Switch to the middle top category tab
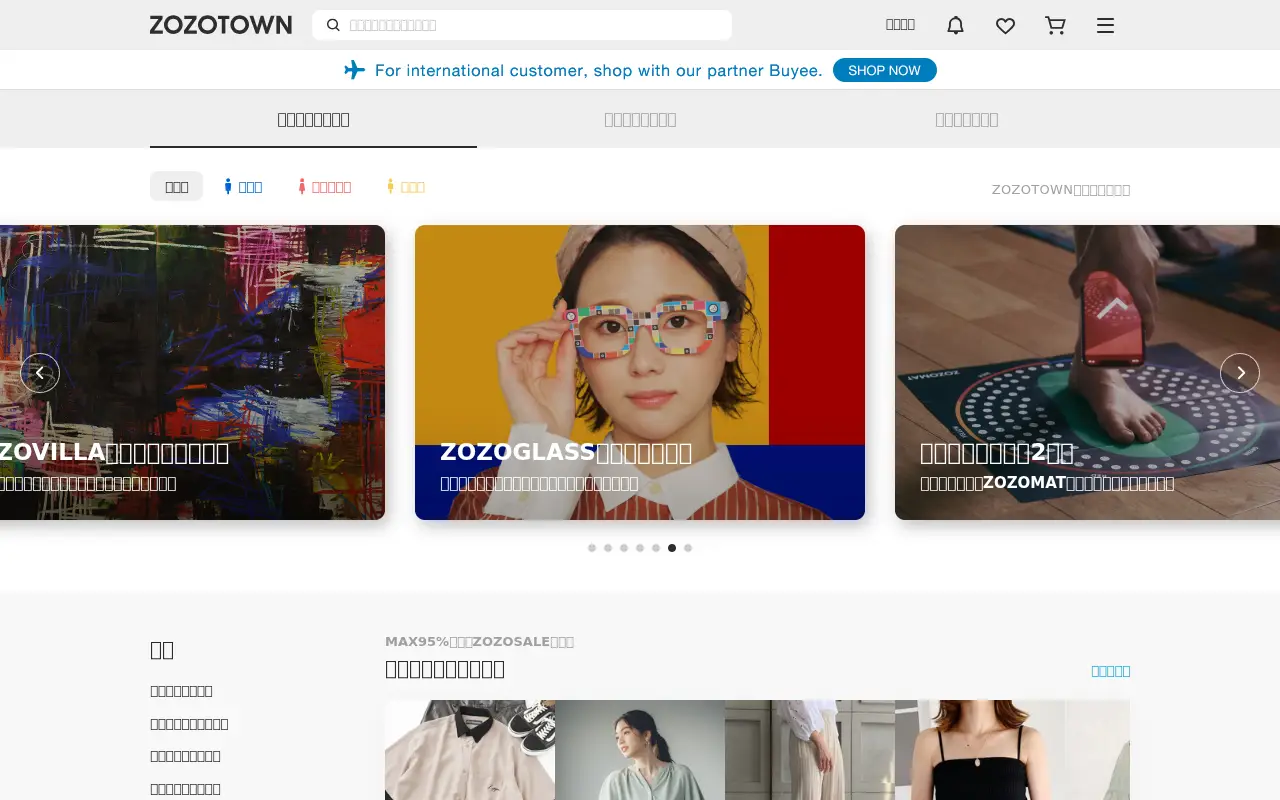 640,119
